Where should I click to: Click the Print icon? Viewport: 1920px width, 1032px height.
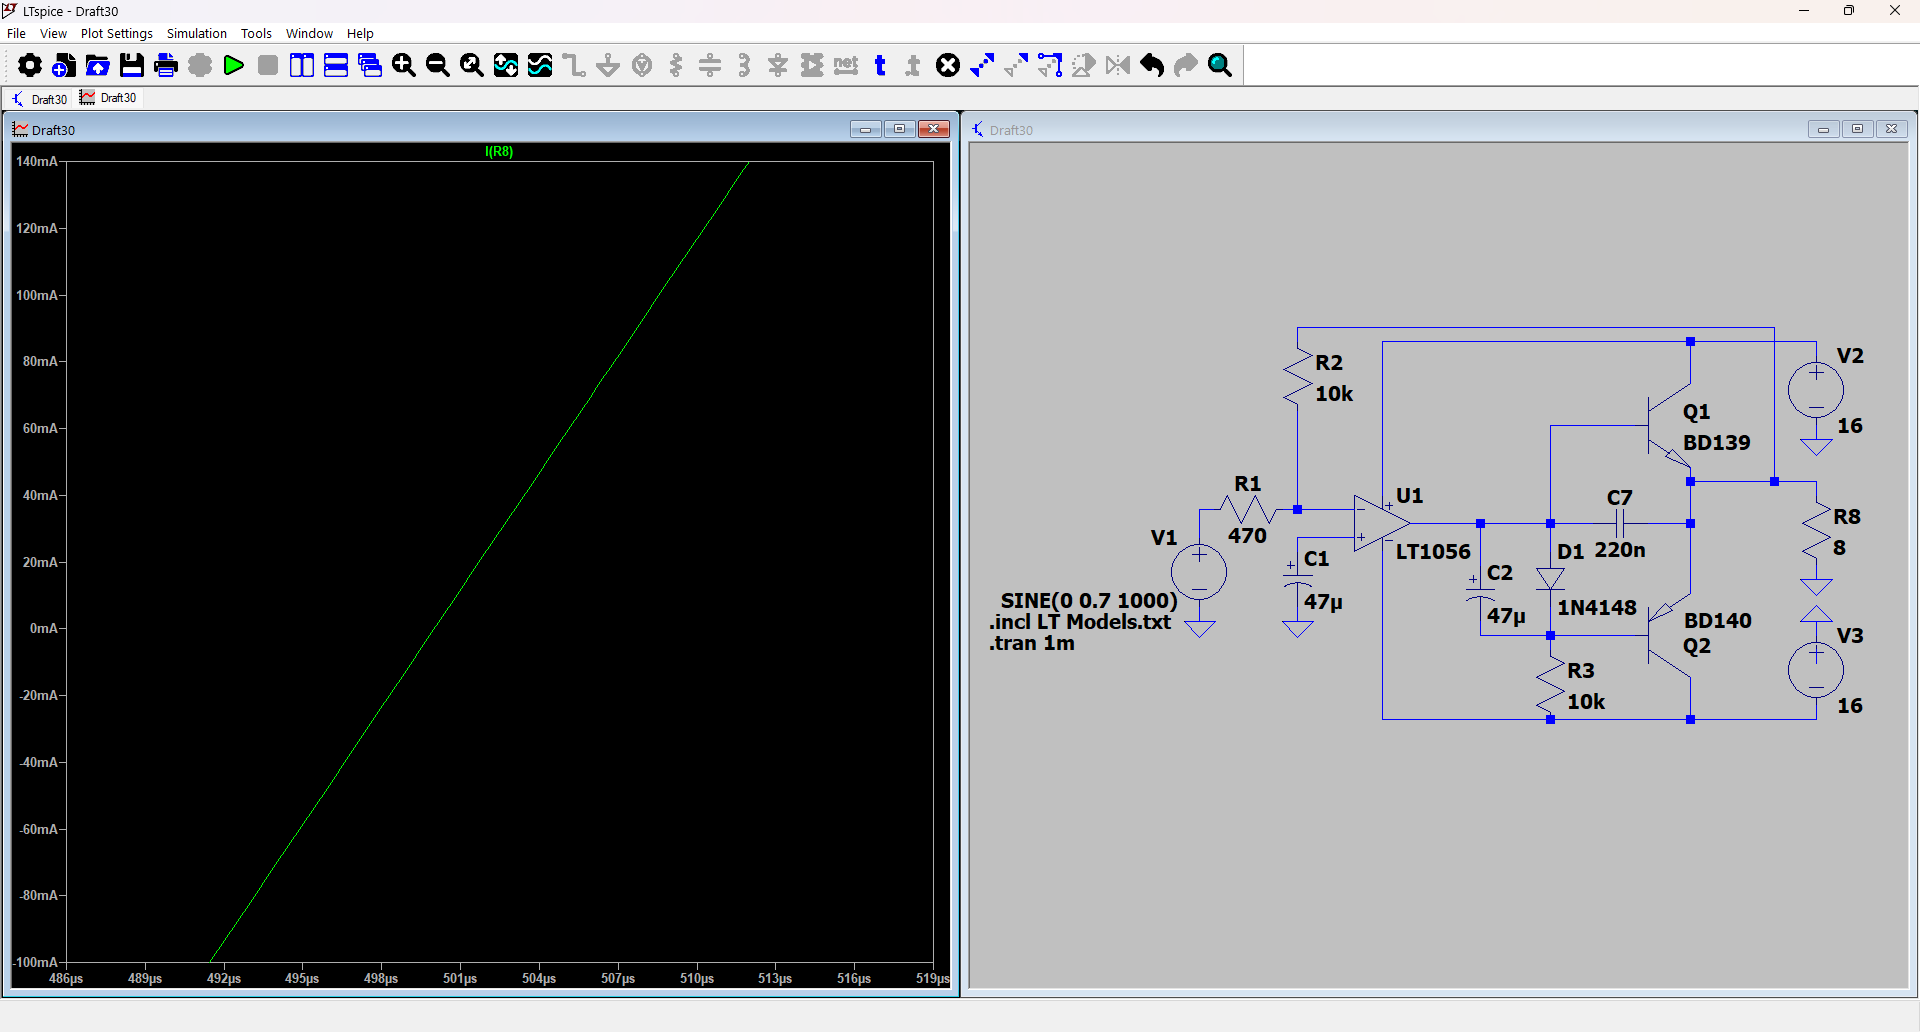point(166,66)
